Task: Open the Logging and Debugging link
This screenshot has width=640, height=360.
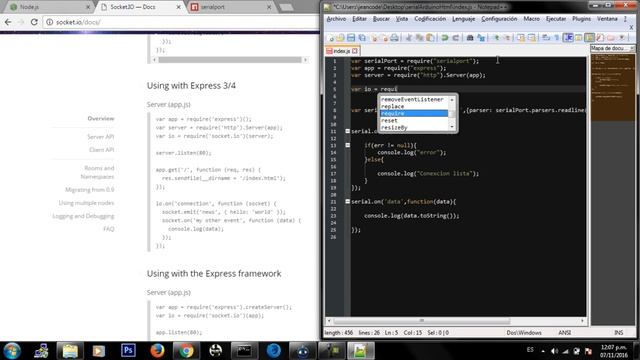Action: tap(83, 216)
